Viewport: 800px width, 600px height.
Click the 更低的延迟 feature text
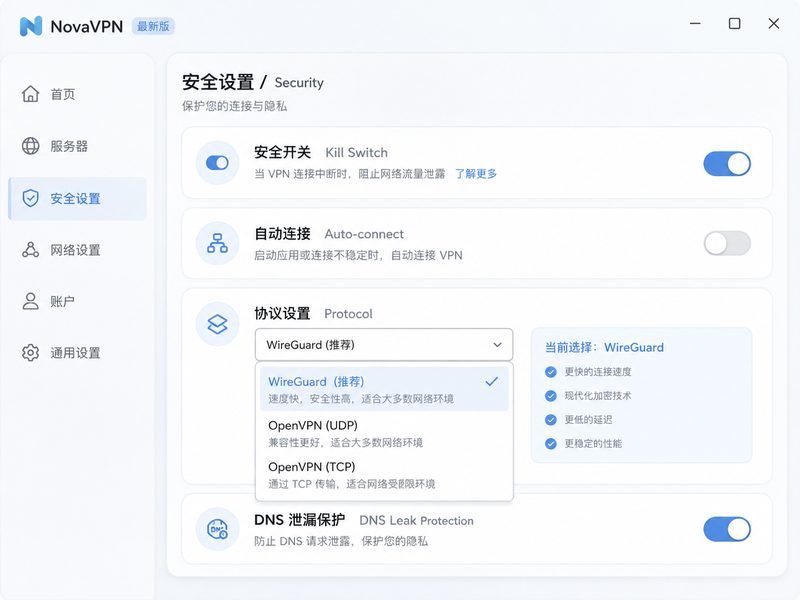point(588,420)
